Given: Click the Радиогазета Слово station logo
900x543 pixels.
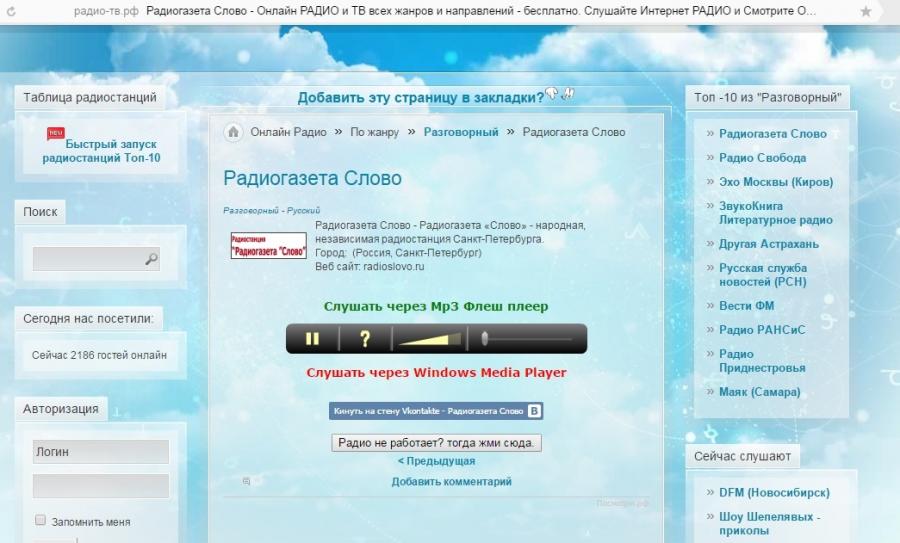Looking at the screenshot, I should (268, 246).
